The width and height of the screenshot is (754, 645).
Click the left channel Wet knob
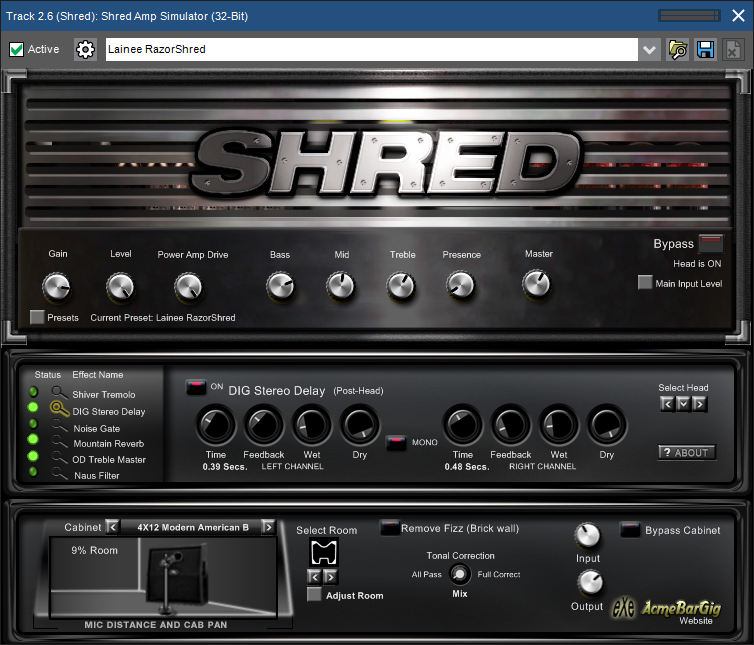click(x=312, y=425)
